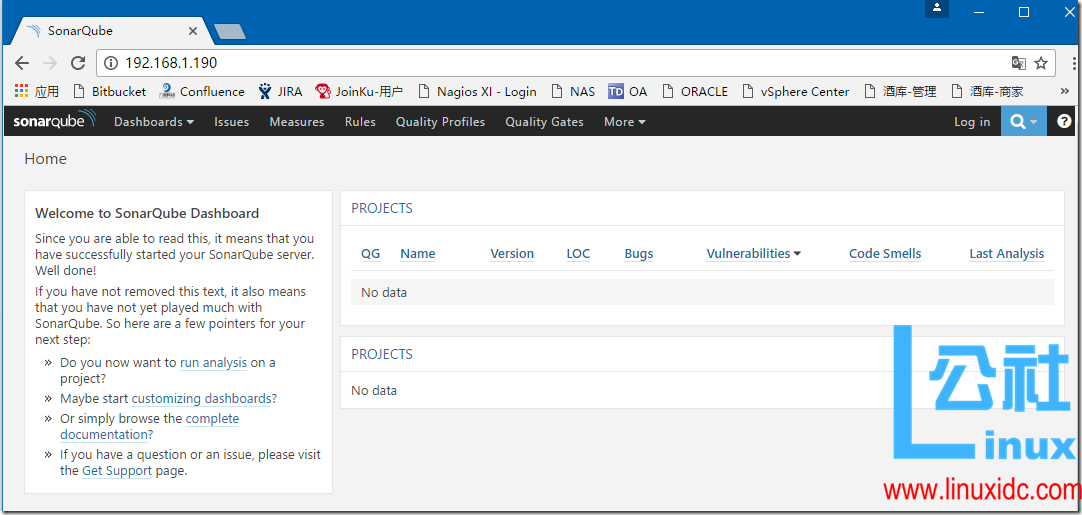Go to the Issues page
Screen dimensions: 1082x515
coord(231,122)
